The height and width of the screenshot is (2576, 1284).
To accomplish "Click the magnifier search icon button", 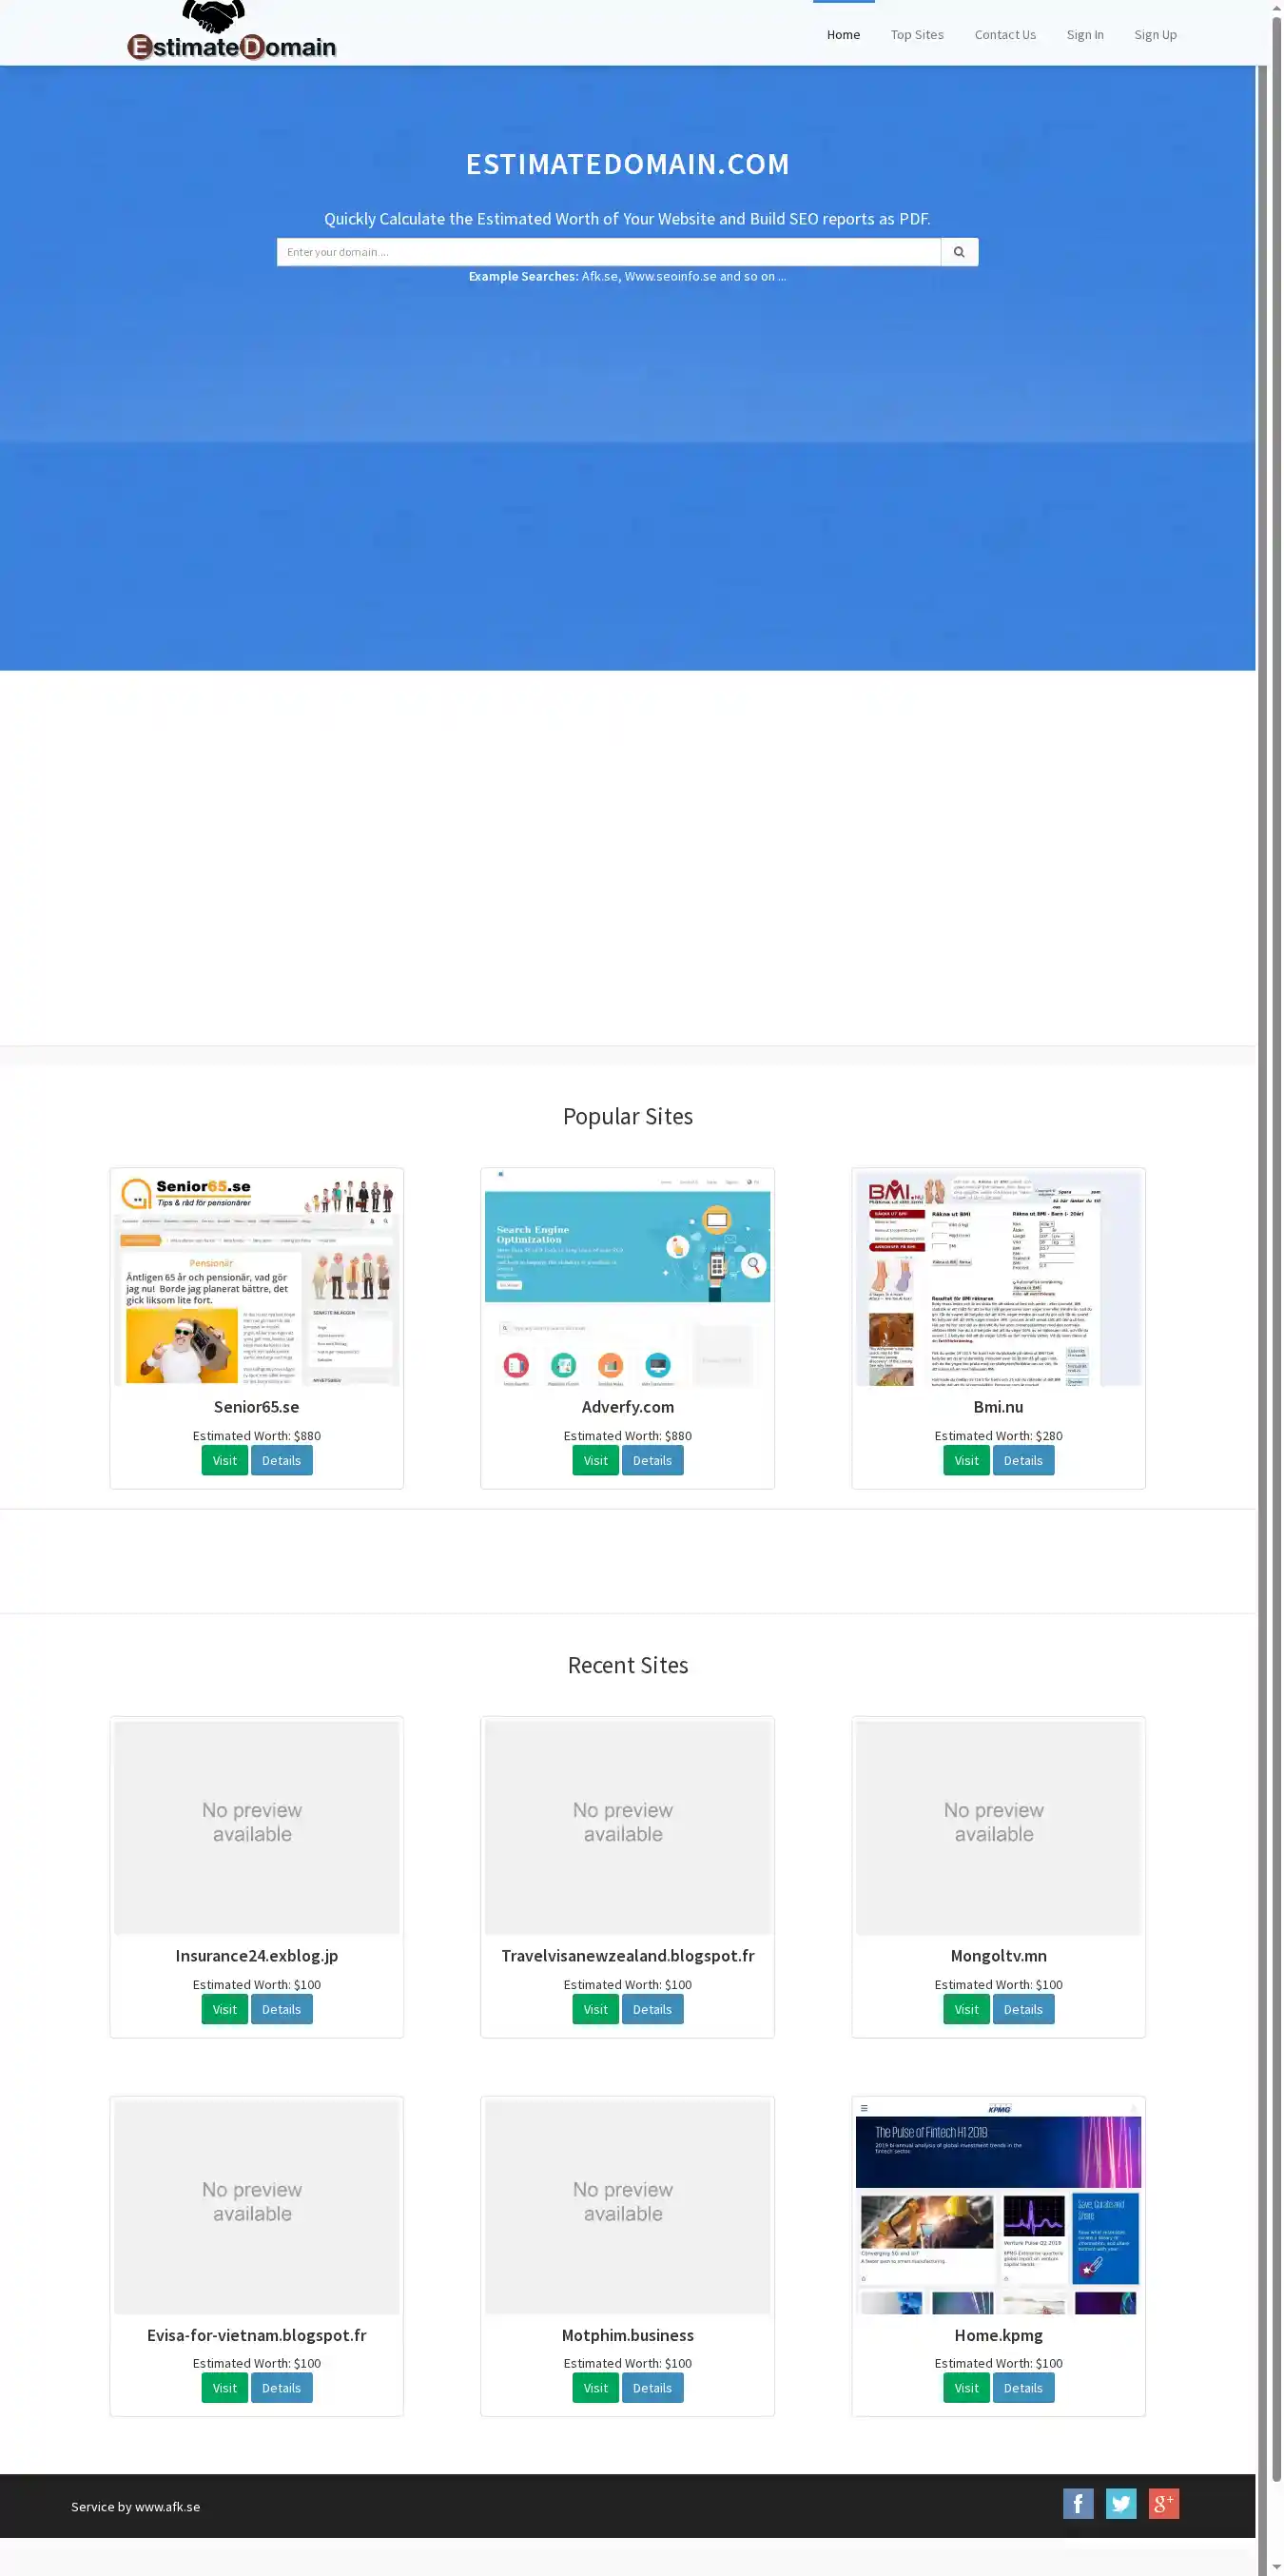I will click(958, 252).
